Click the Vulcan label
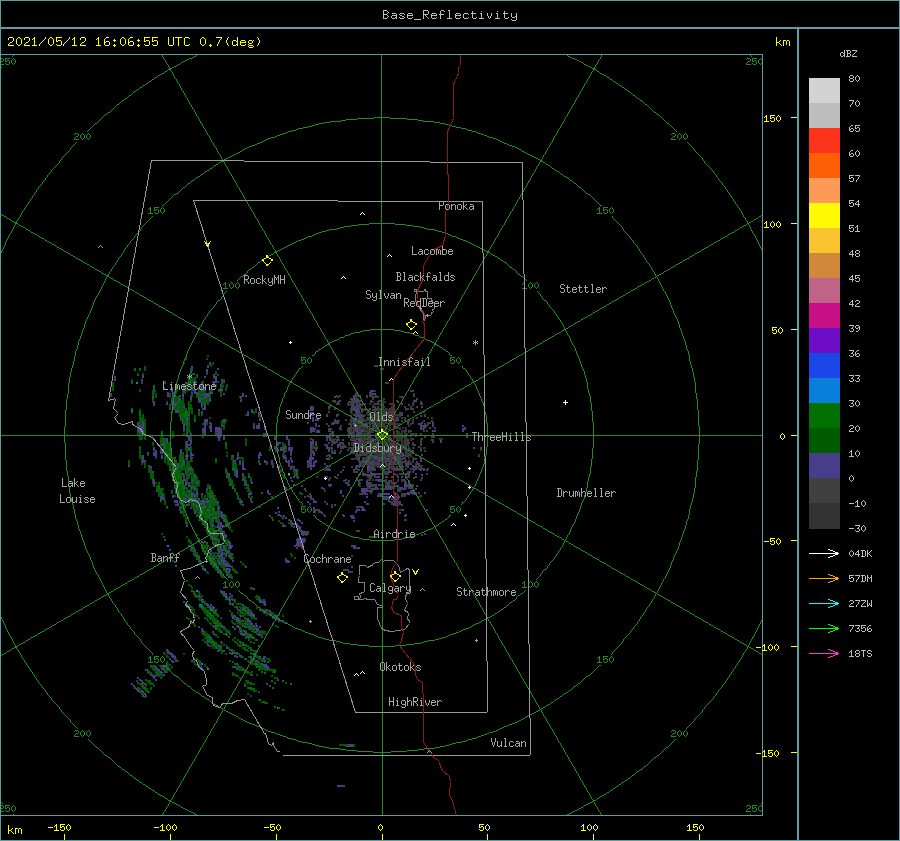900x841 pixels. pyautogui.click(x=508, y=743)
